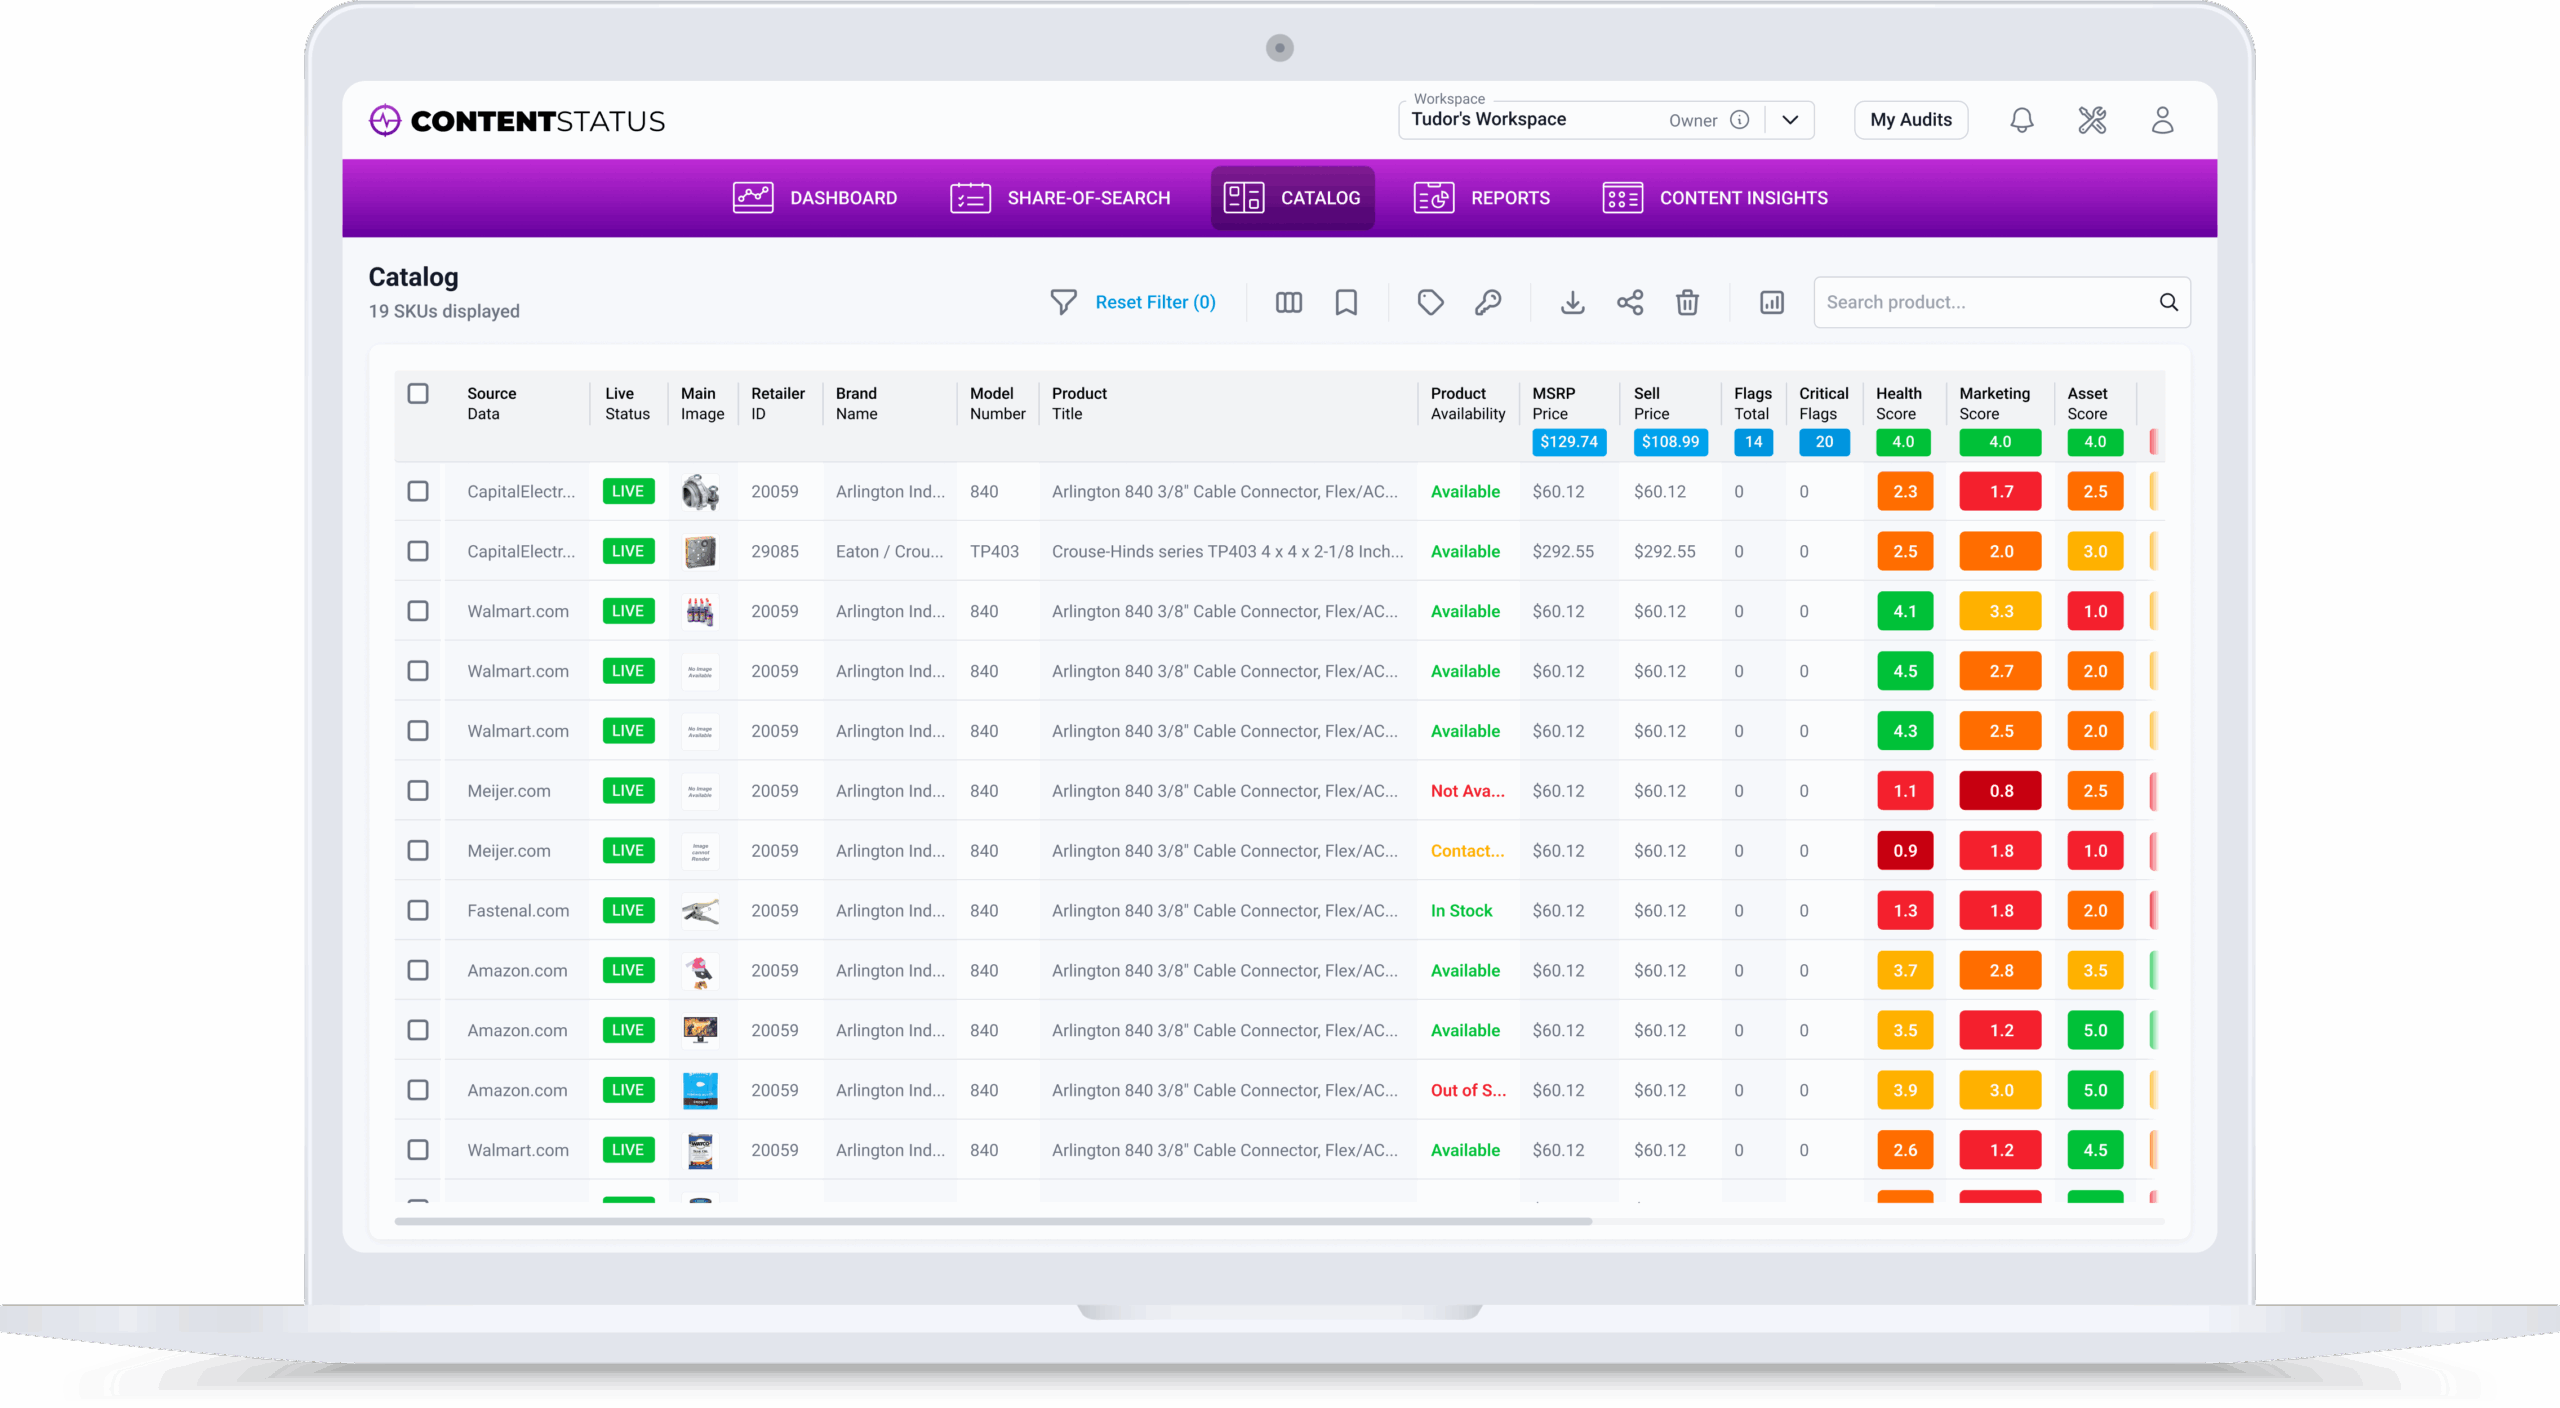Go to the Dashboard tab
2560x1408 pixels.
coord(815,198)
